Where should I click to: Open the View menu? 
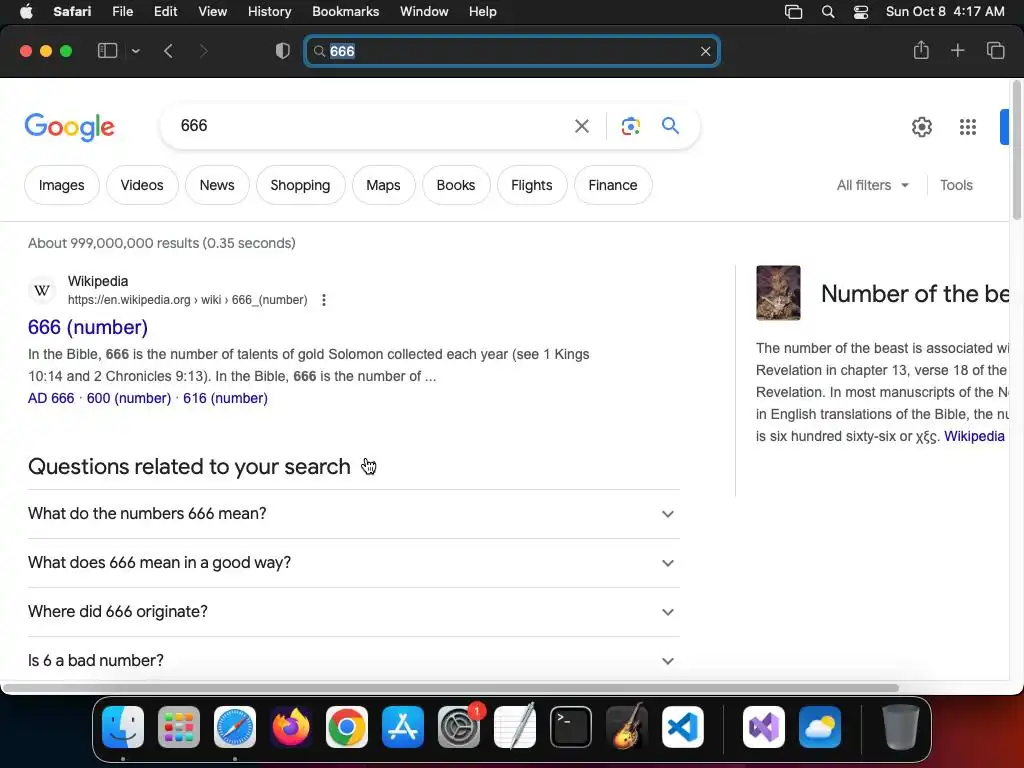click(x=212, y=12)
